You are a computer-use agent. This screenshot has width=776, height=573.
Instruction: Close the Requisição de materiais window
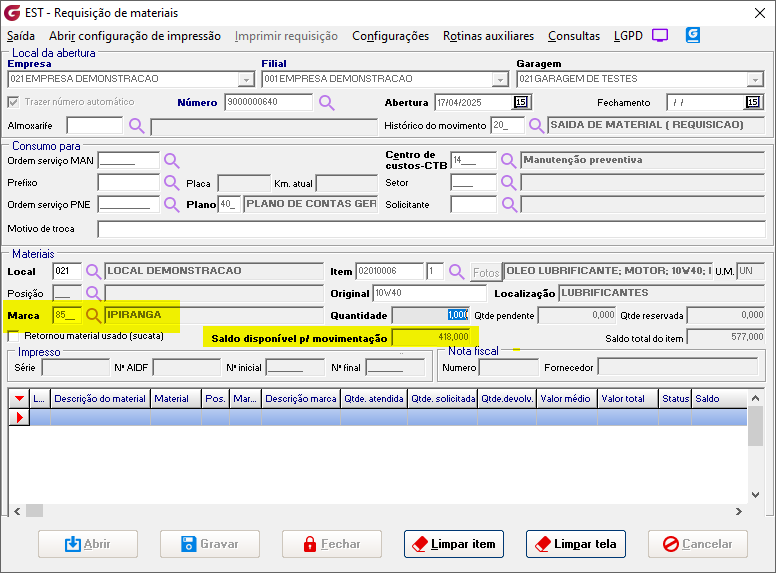coord(760,13)
